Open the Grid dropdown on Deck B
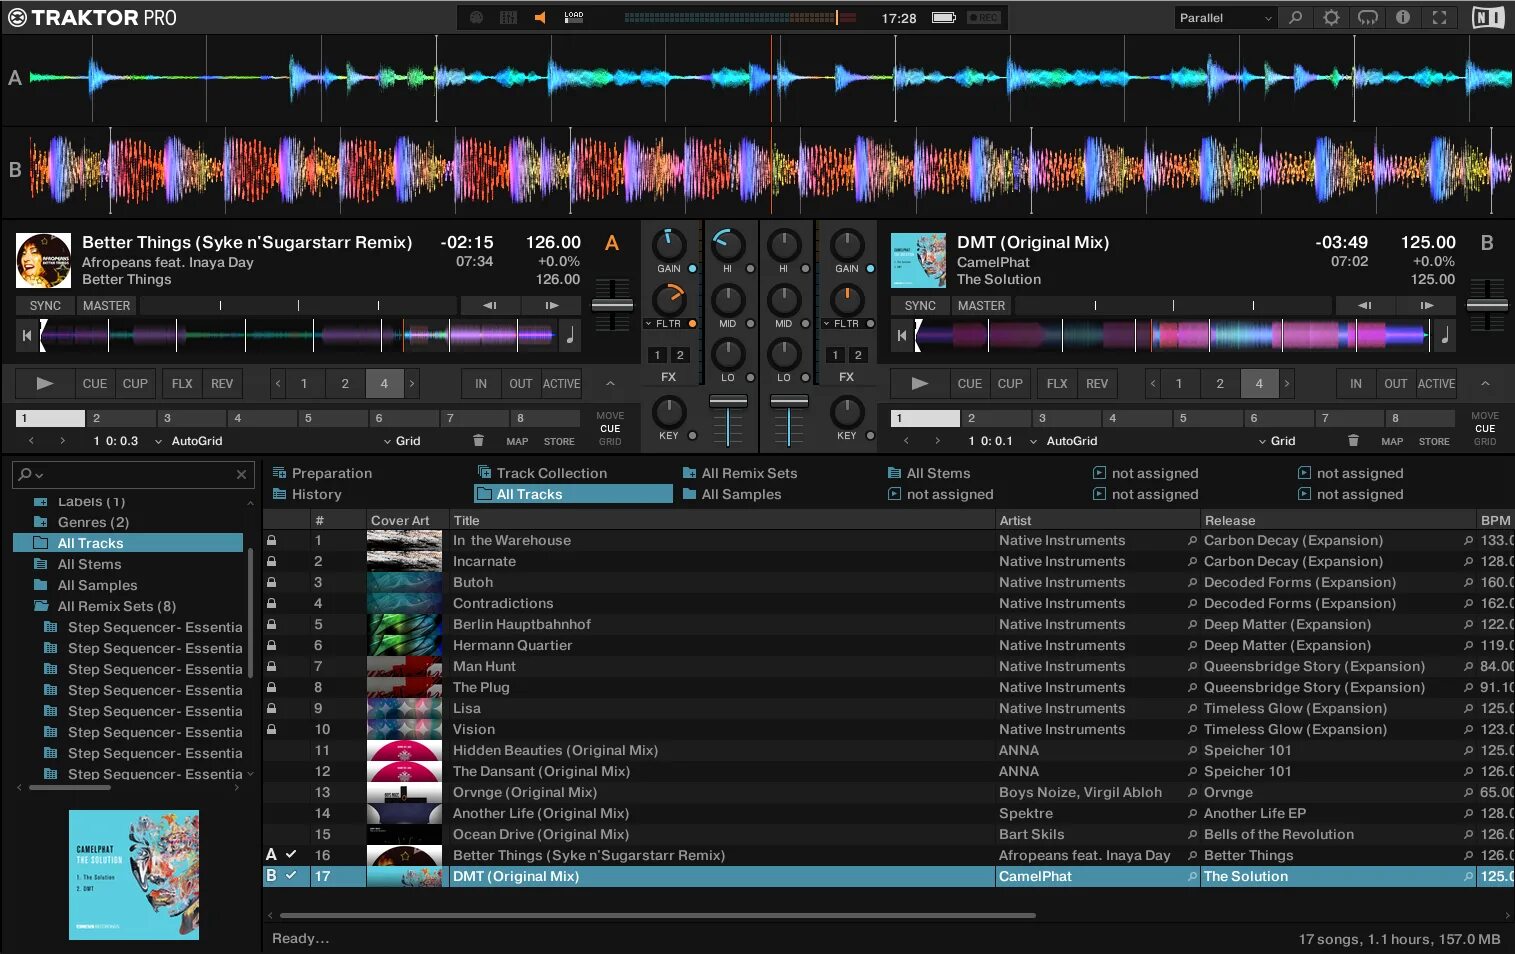 pyautogui.click(x=1277, y=441)
